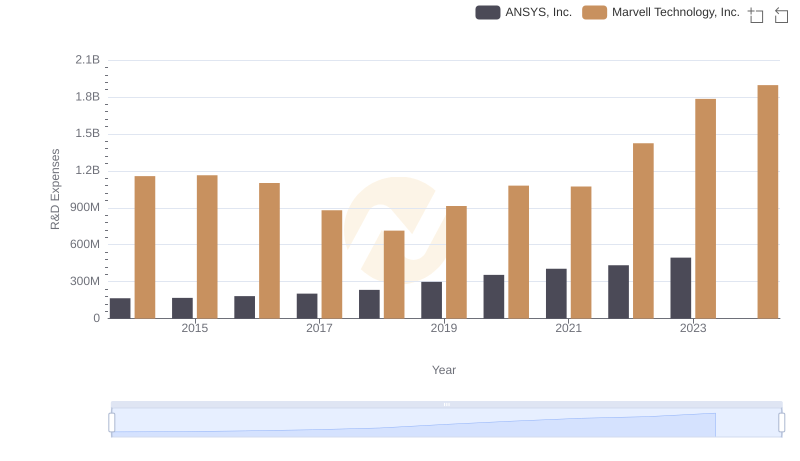
Task: Click the Marvell bar for 2018
Action: [x=394, y=274]
